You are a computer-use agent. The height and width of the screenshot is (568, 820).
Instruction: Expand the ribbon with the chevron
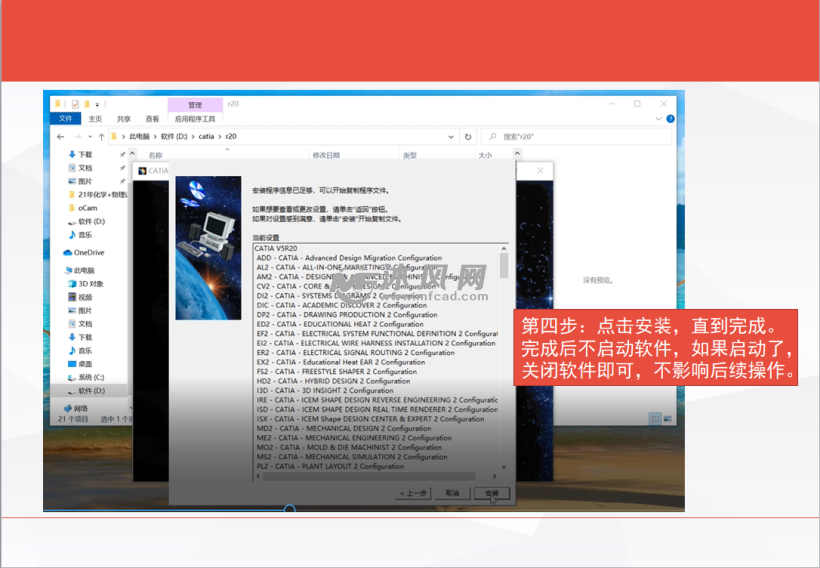click(658, 119)
